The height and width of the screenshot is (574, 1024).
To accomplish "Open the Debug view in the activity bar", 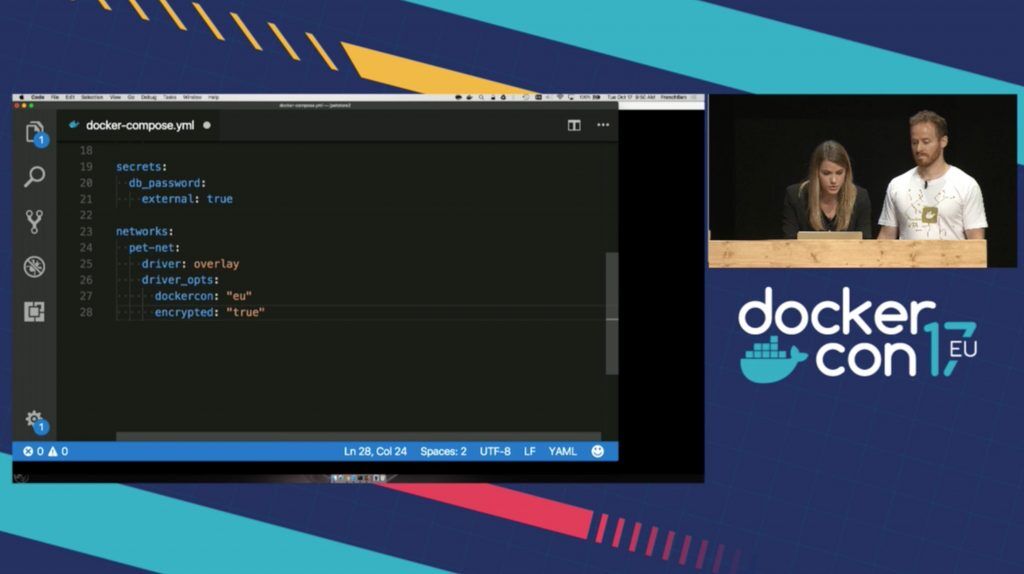I will (35, 266).
